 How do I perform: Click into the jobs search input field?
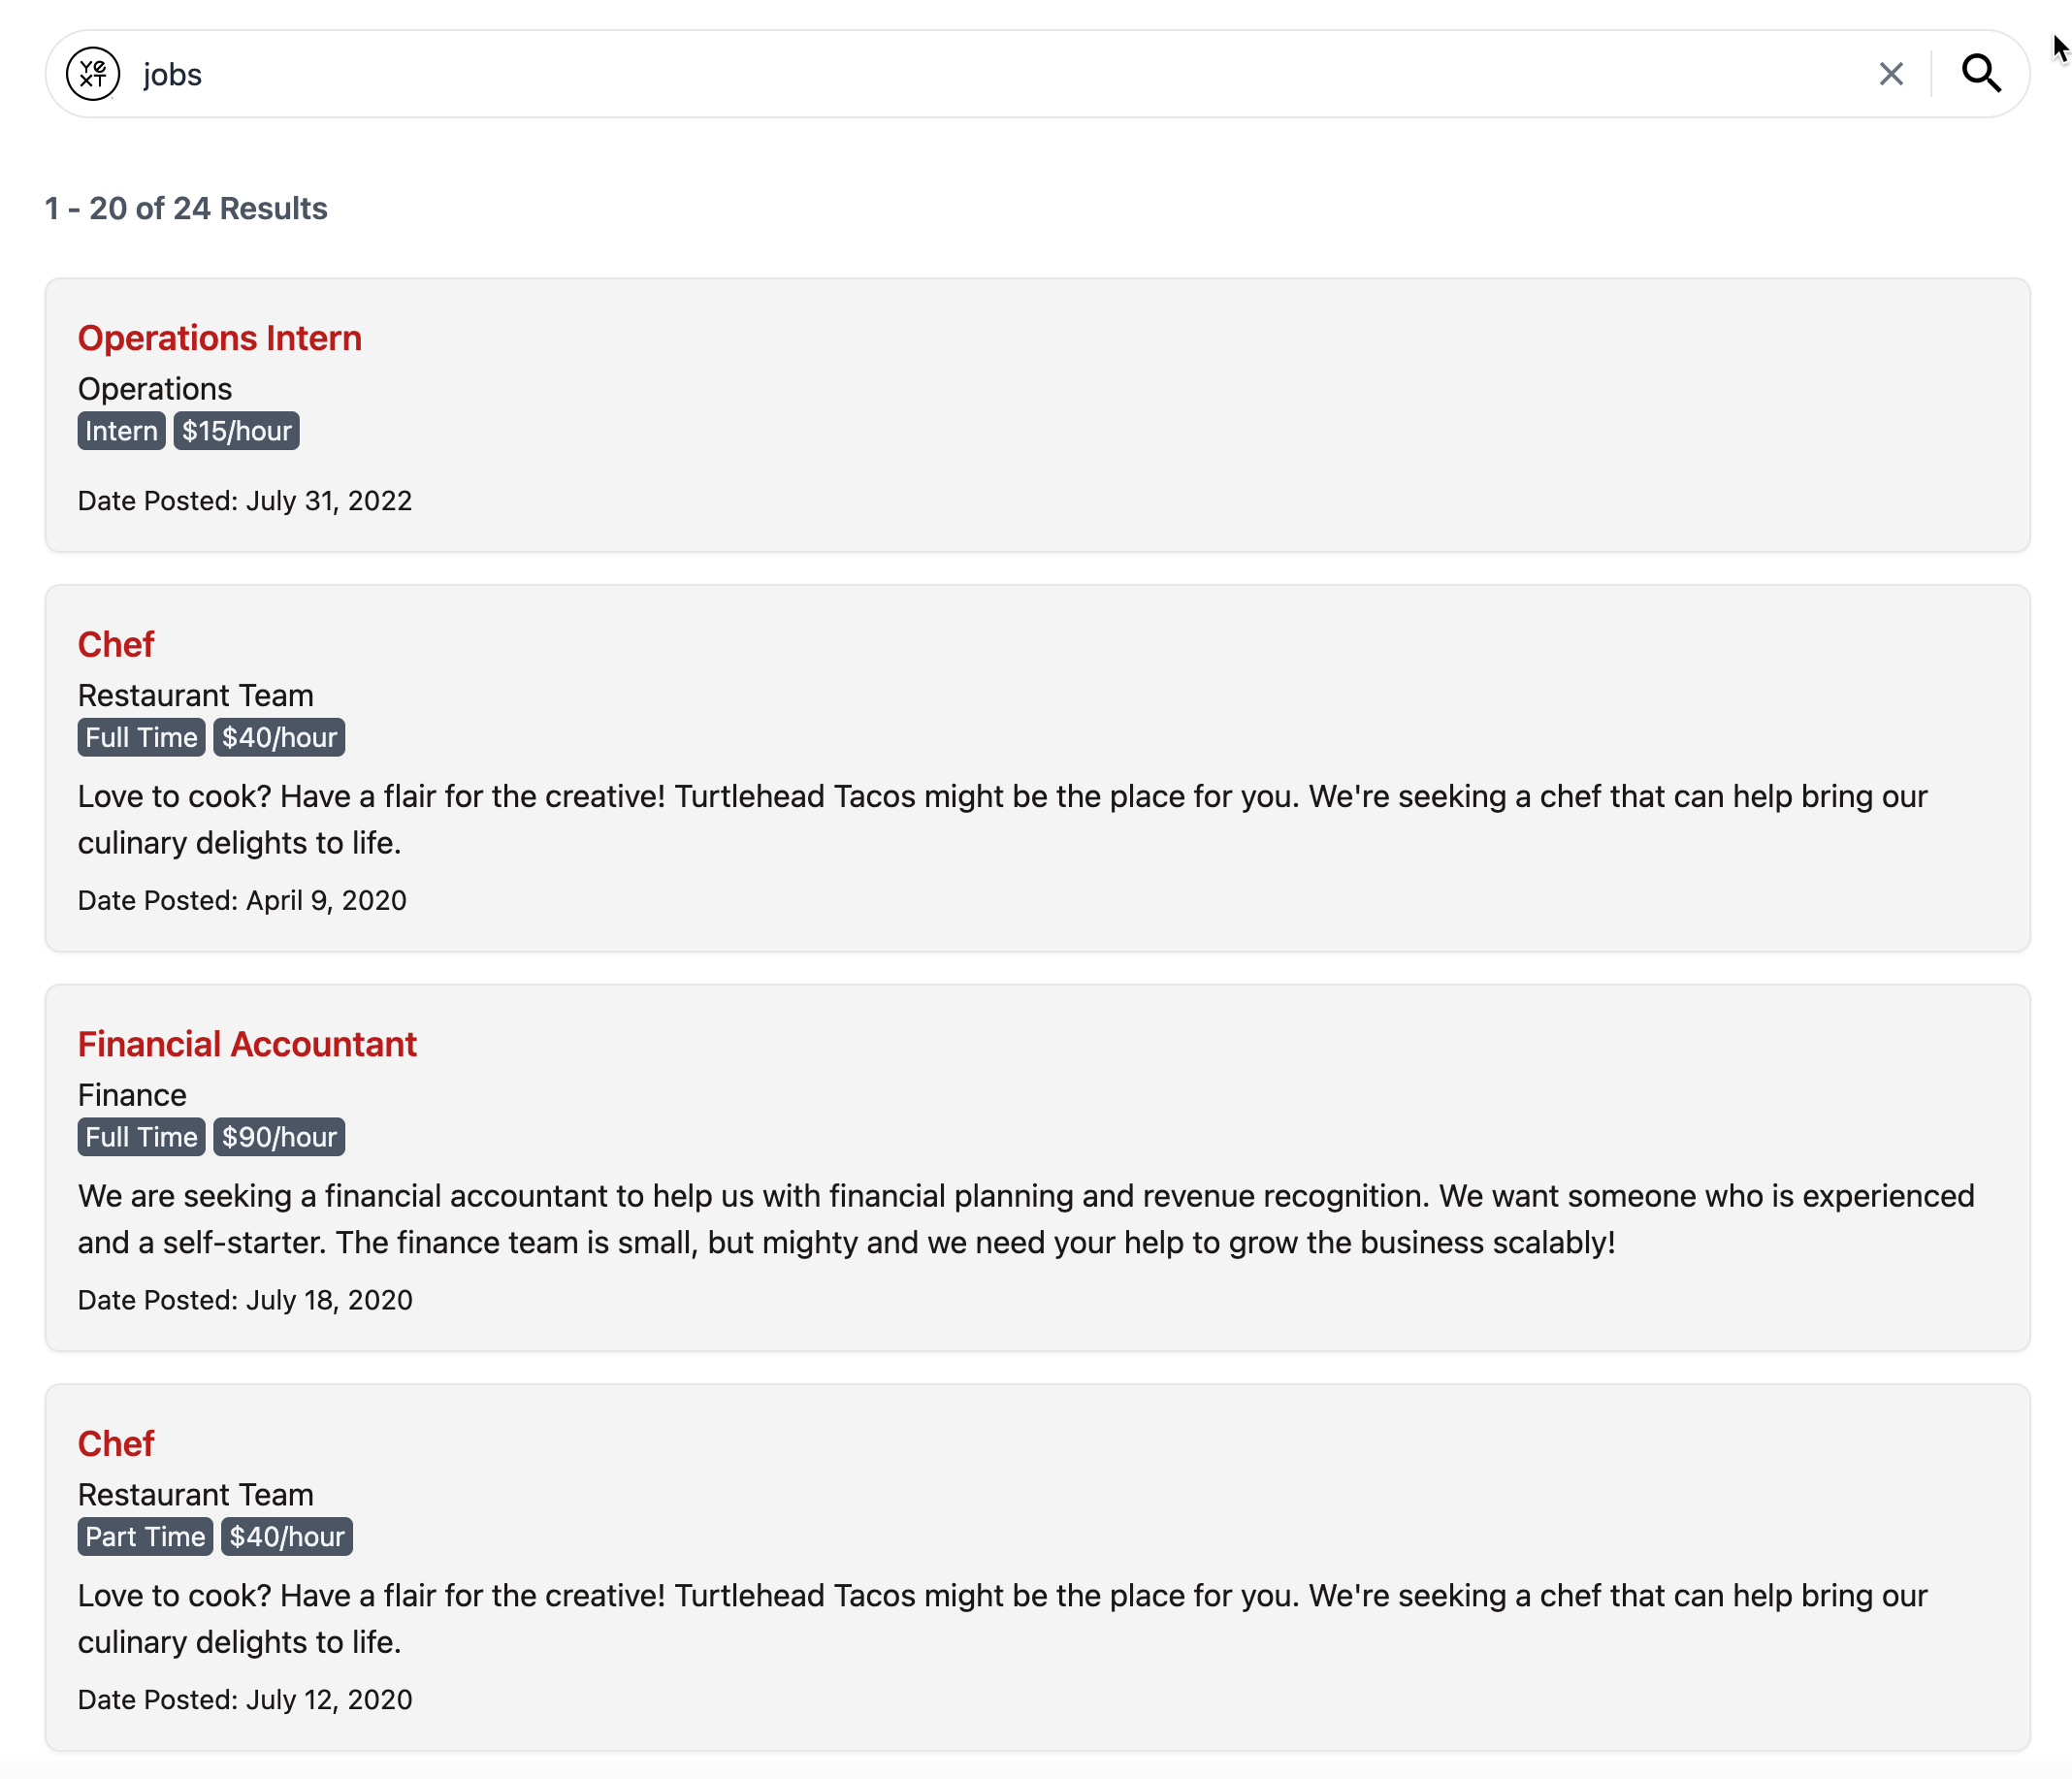click(x=1000, y=74)
